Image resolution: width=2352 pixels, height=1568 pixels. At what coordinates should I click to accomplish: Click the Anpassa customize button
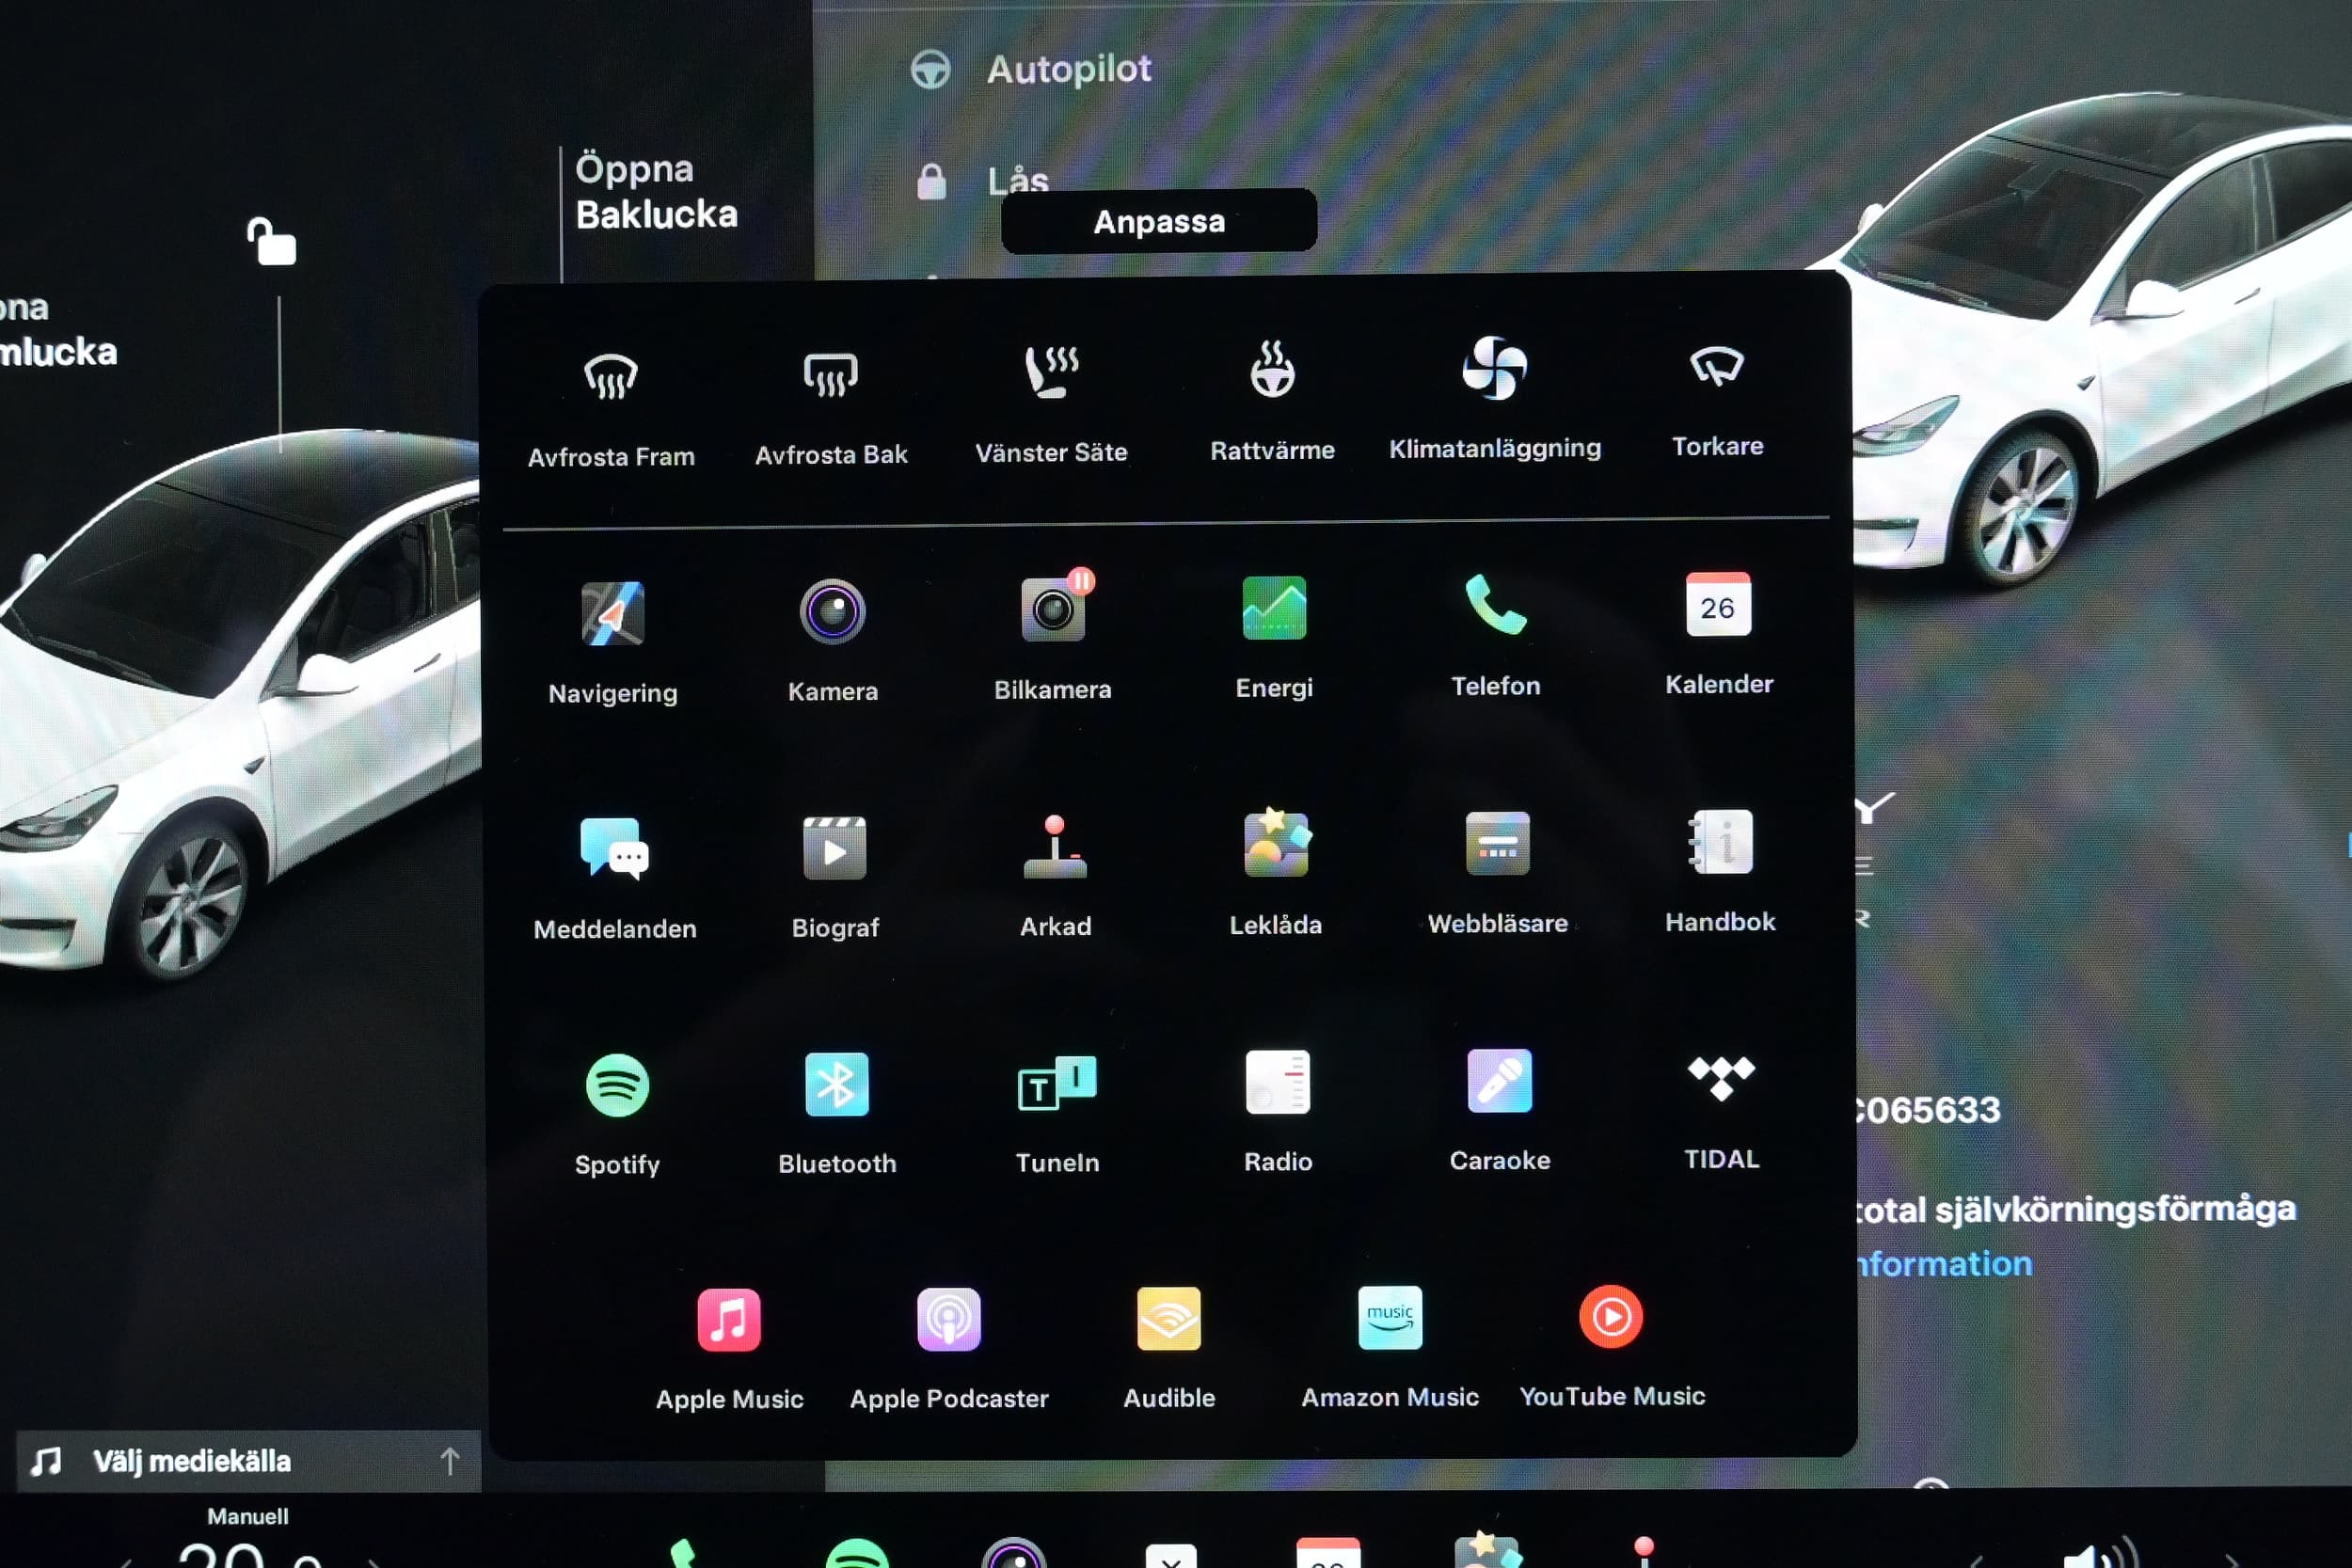(x=1159, y=221)
